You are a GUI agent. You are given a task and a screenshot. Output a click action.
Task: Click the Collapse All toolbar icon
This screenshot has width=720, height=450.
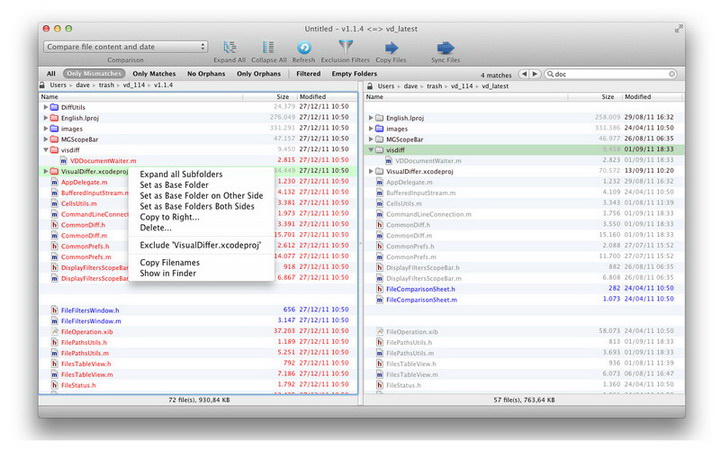coord(267,47)
